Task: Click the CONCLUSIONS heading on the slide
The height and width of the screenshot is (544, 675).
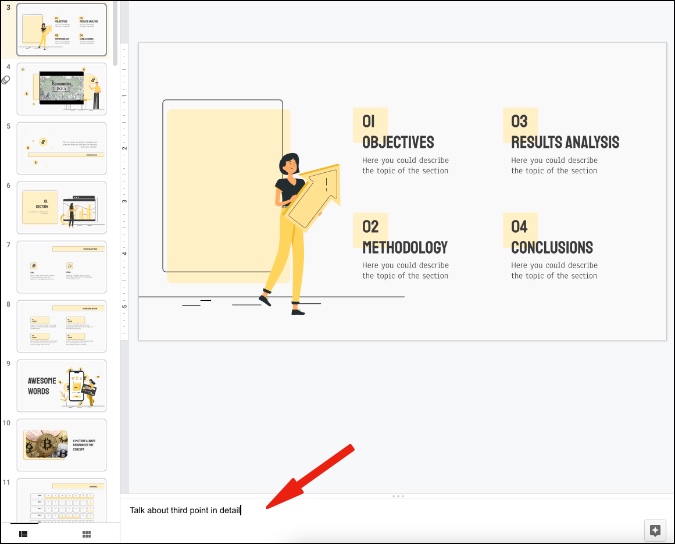Action: pos(552,247)
